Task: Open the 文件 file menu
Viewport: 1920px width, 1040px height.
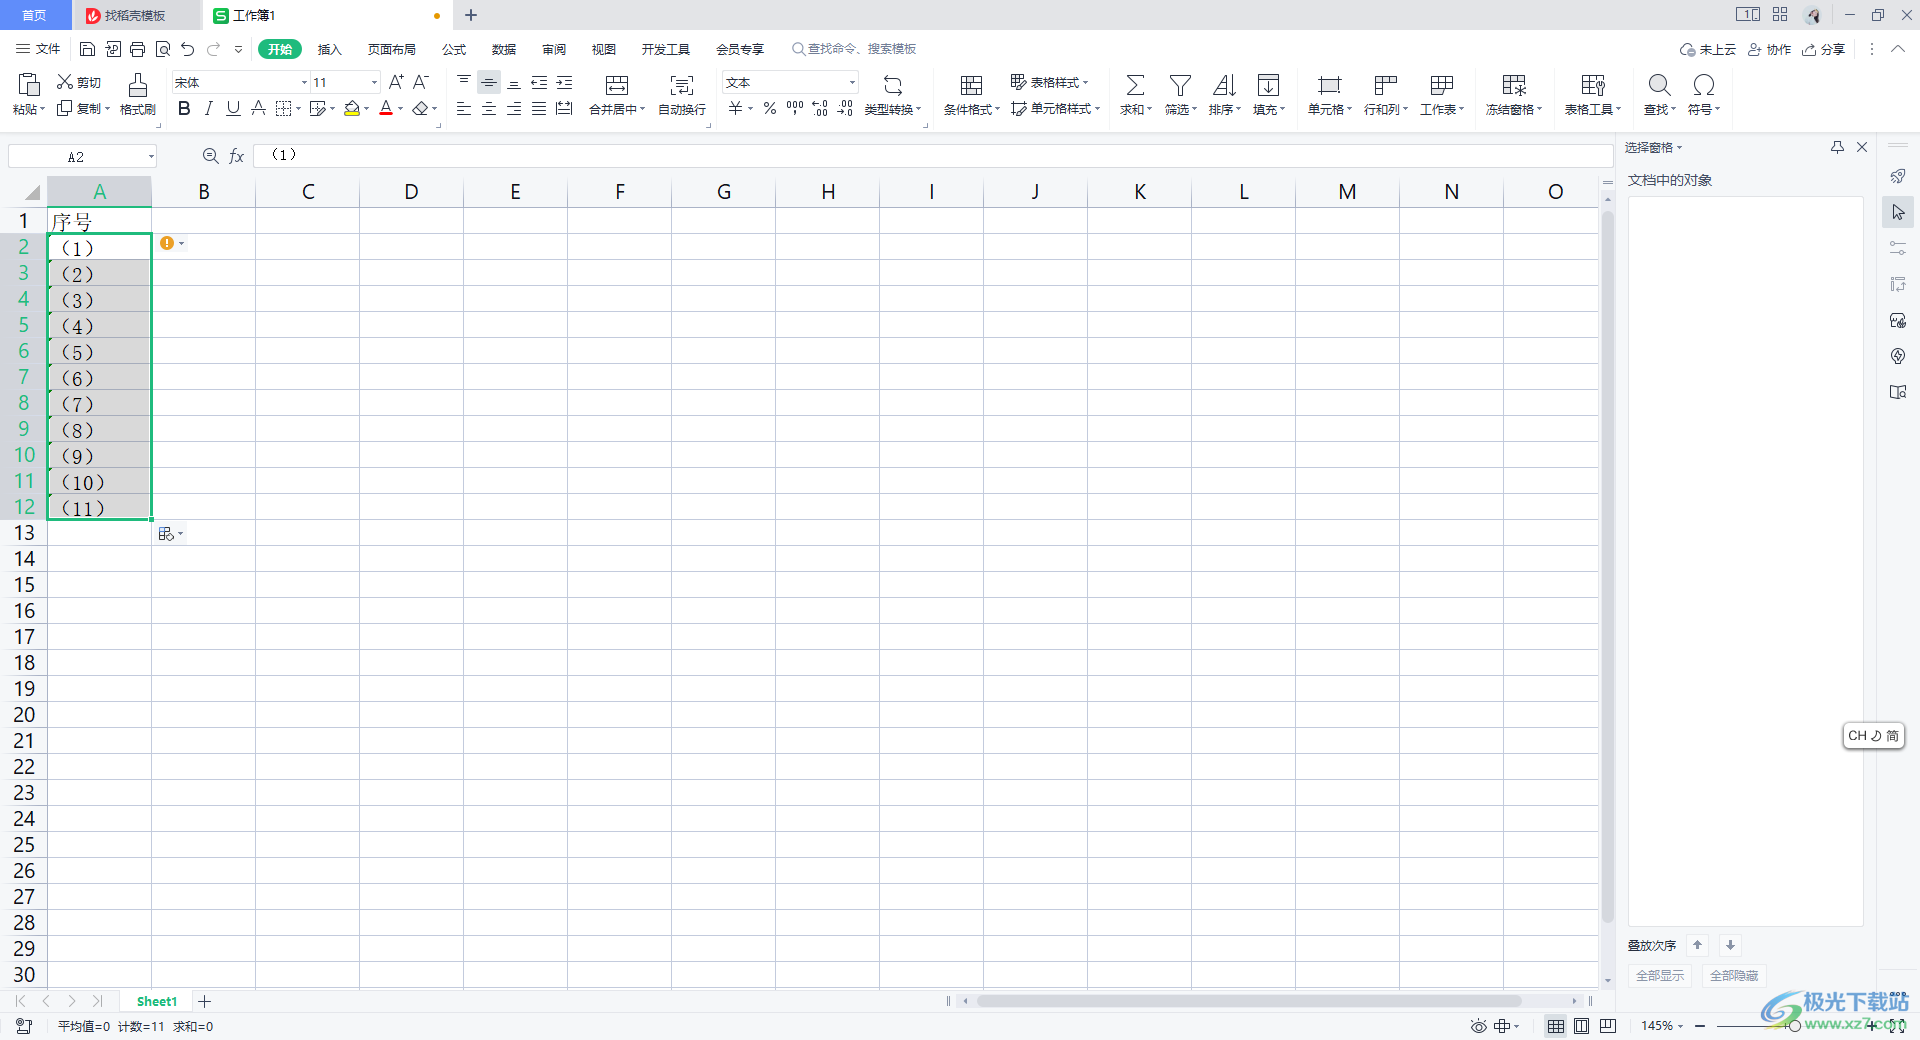Action: pos(39,49)
